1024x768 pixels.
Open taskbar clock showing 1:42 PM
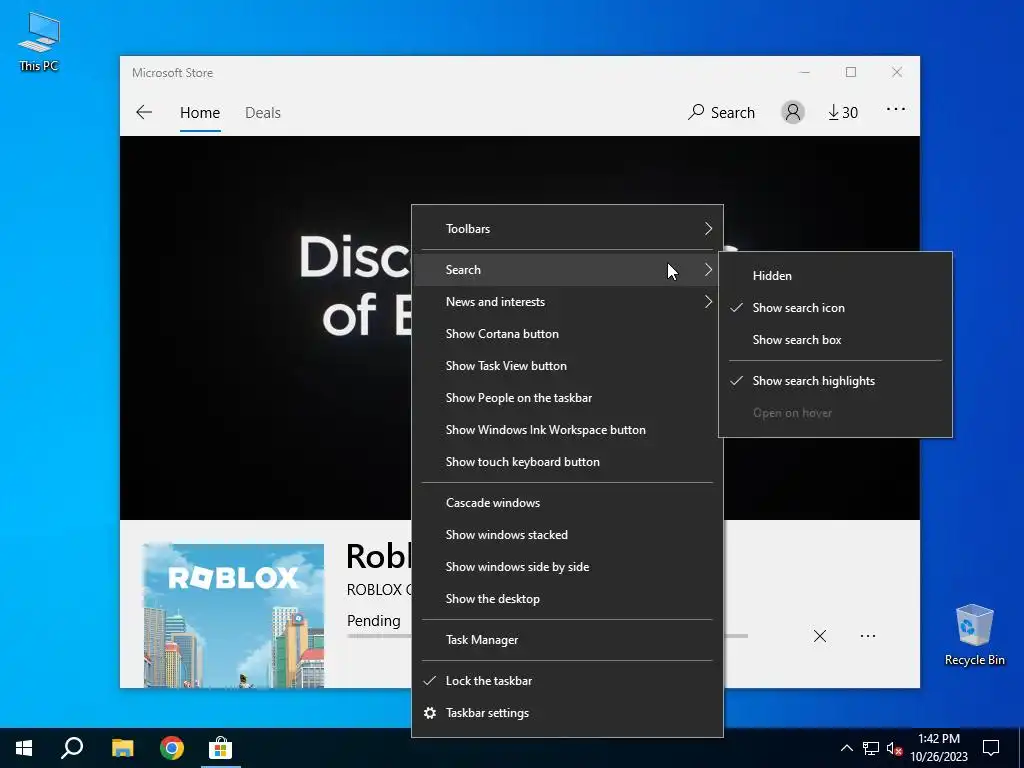click(x=938, y=748)
